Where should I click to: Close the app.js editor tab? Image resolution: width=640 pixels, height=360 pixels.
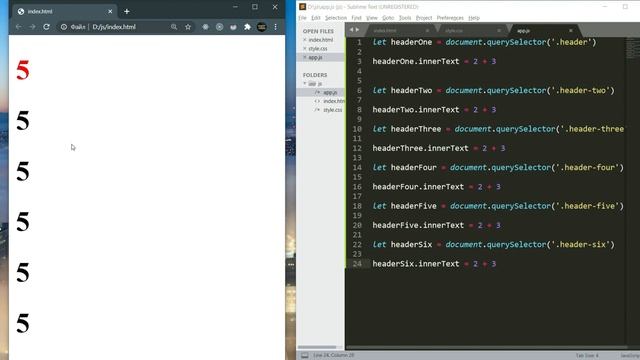(x=571, y=31)
